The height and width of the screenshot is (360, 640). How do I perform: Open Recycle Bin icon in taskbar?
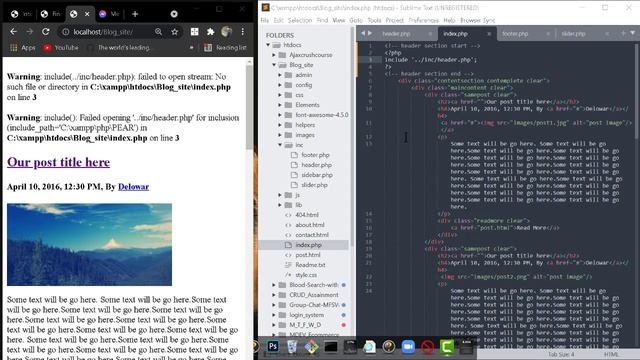(x=292, y=347)
